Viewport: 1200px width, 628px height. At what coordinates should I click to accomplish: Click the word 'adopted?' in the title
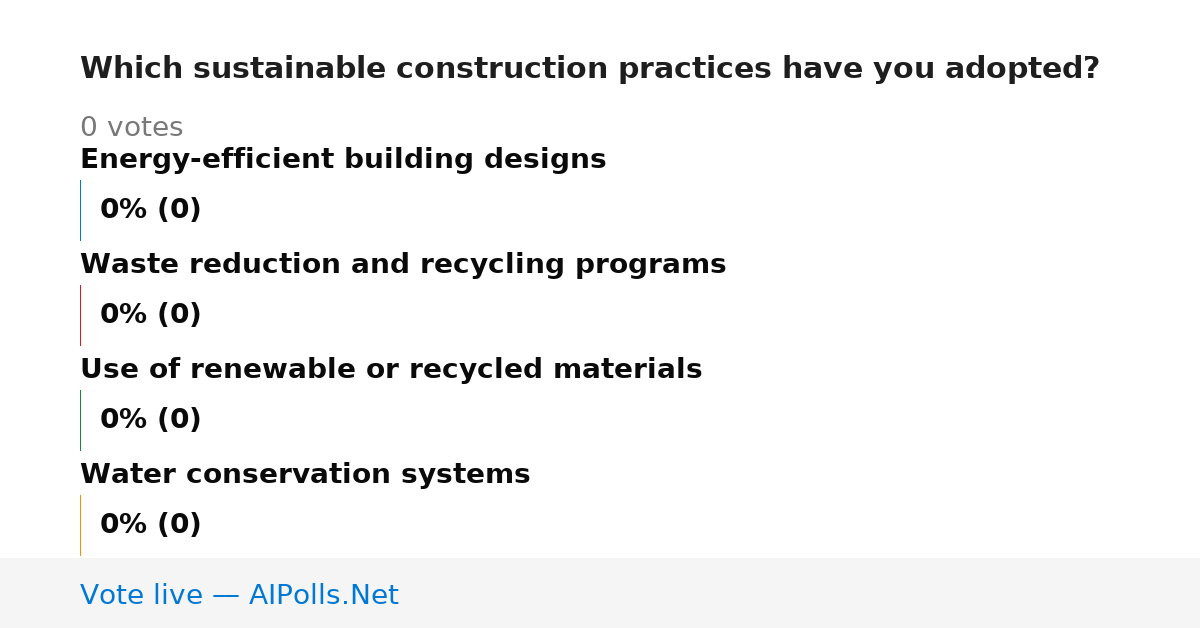[1022, 69]
